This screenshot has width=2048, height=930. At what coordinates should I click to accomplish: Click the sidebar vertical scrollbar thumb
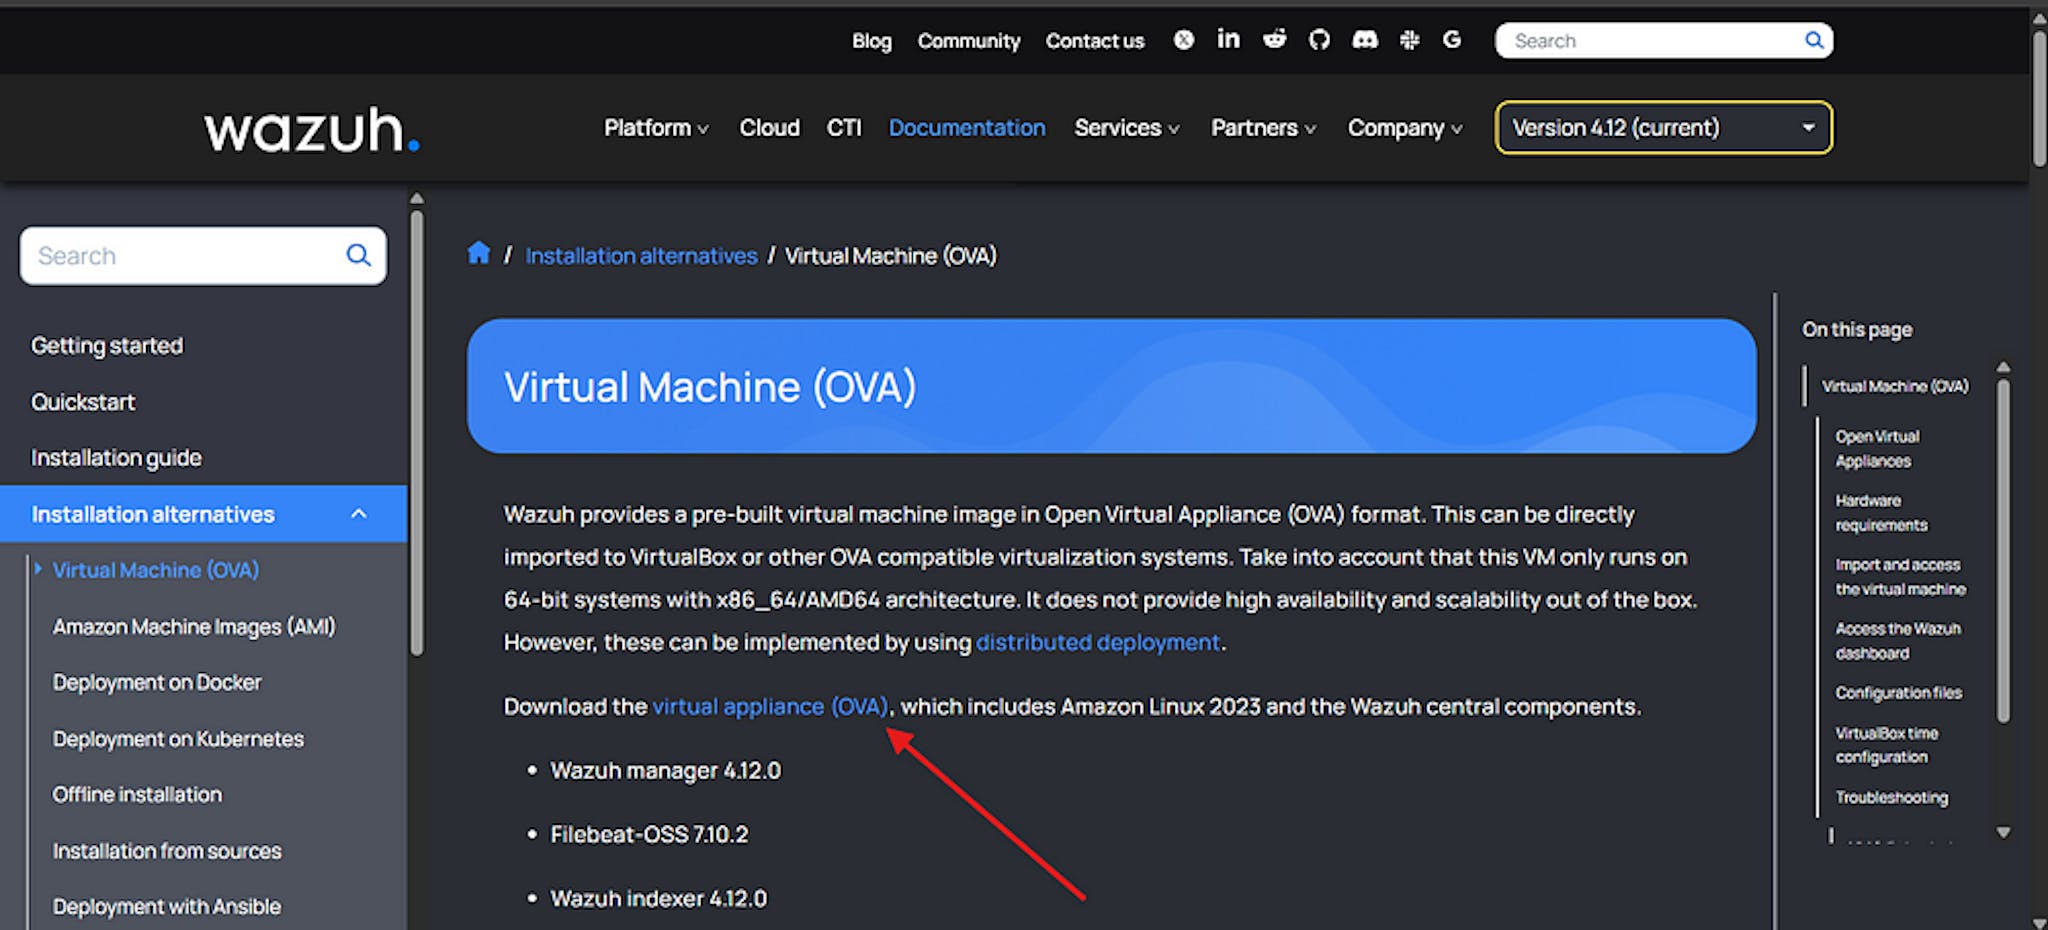pyautogui.click(x=417, y=432)
